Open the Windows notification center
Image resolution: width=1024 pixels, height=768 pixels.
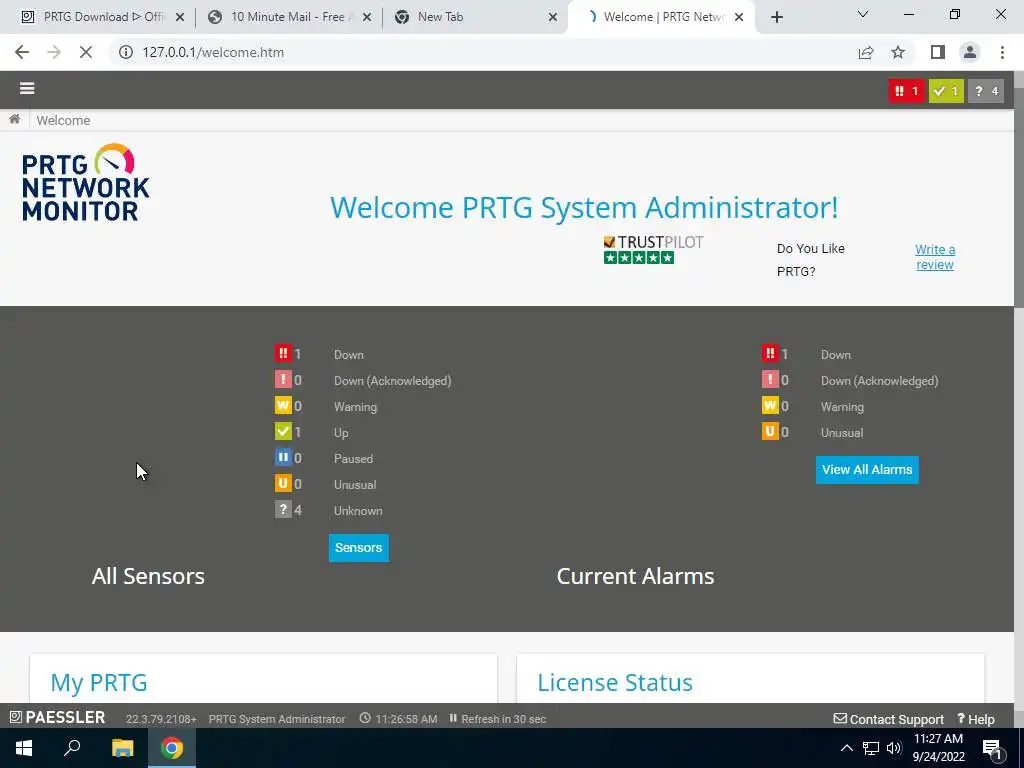[992, 748]
